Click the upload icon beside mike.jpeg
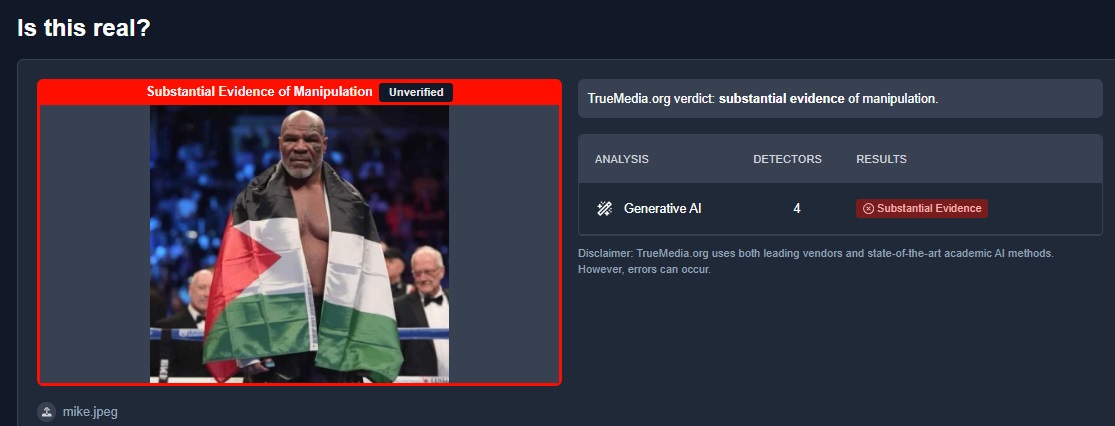This screenshot has width=1115, height=426. [x=46, y=412]
